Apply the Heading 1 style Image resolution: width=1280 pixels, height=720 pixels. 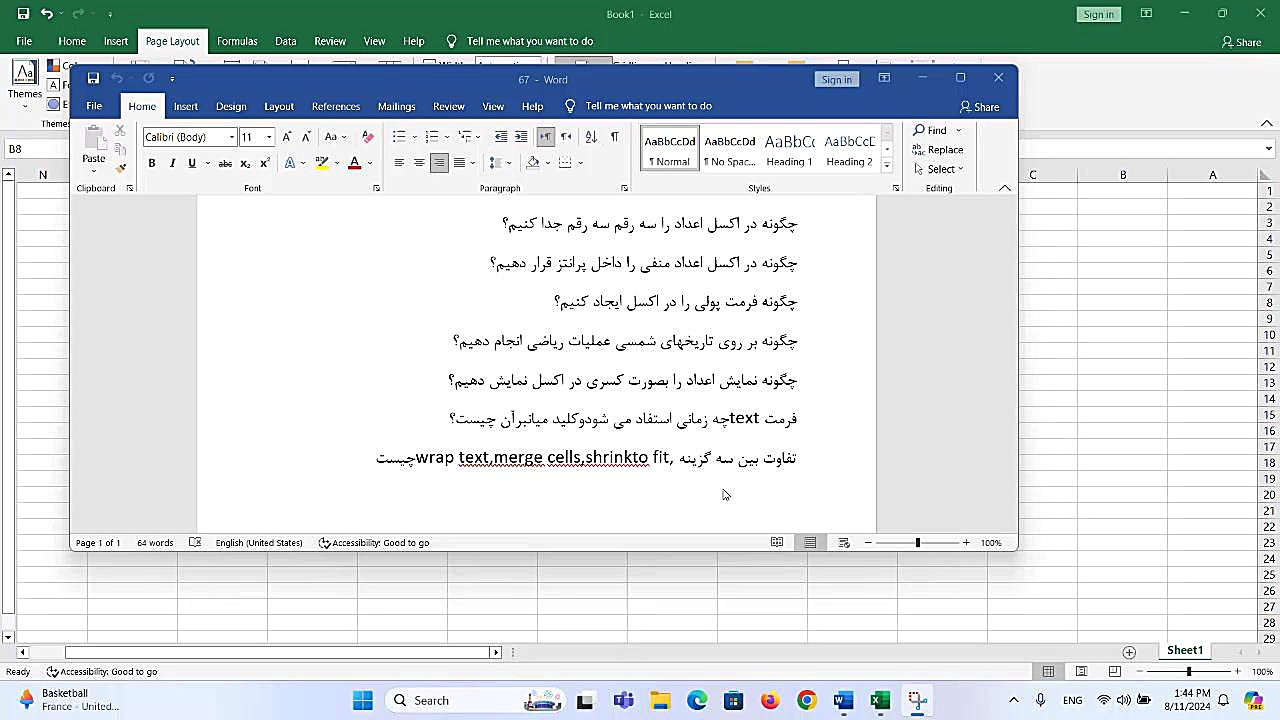pos(789,150)
